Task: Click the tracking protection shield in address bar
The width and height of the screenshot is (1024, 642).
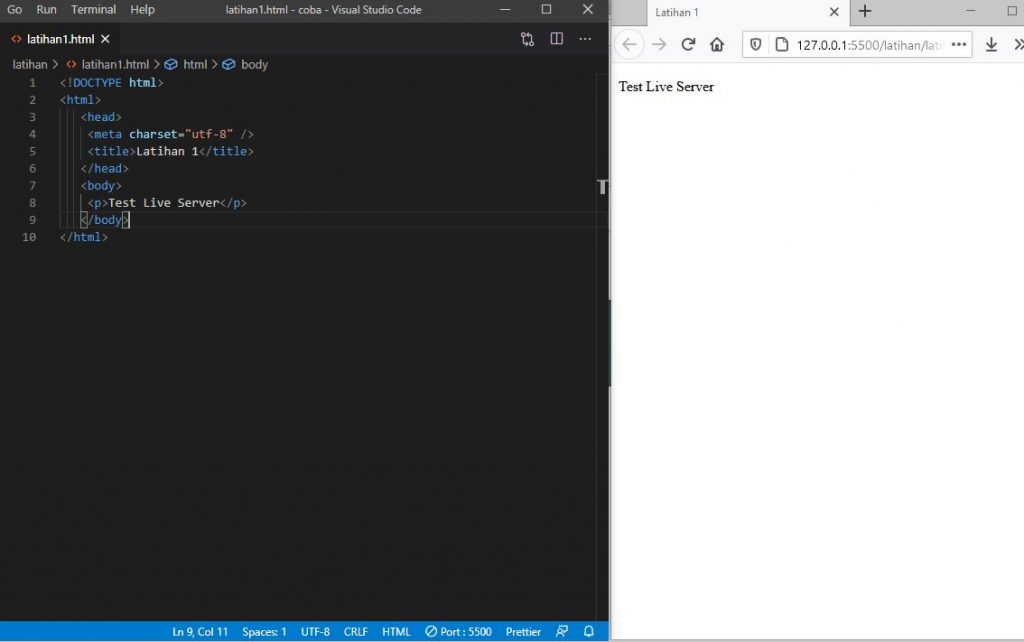Action: pyautogui.click(x=755, y=43)
